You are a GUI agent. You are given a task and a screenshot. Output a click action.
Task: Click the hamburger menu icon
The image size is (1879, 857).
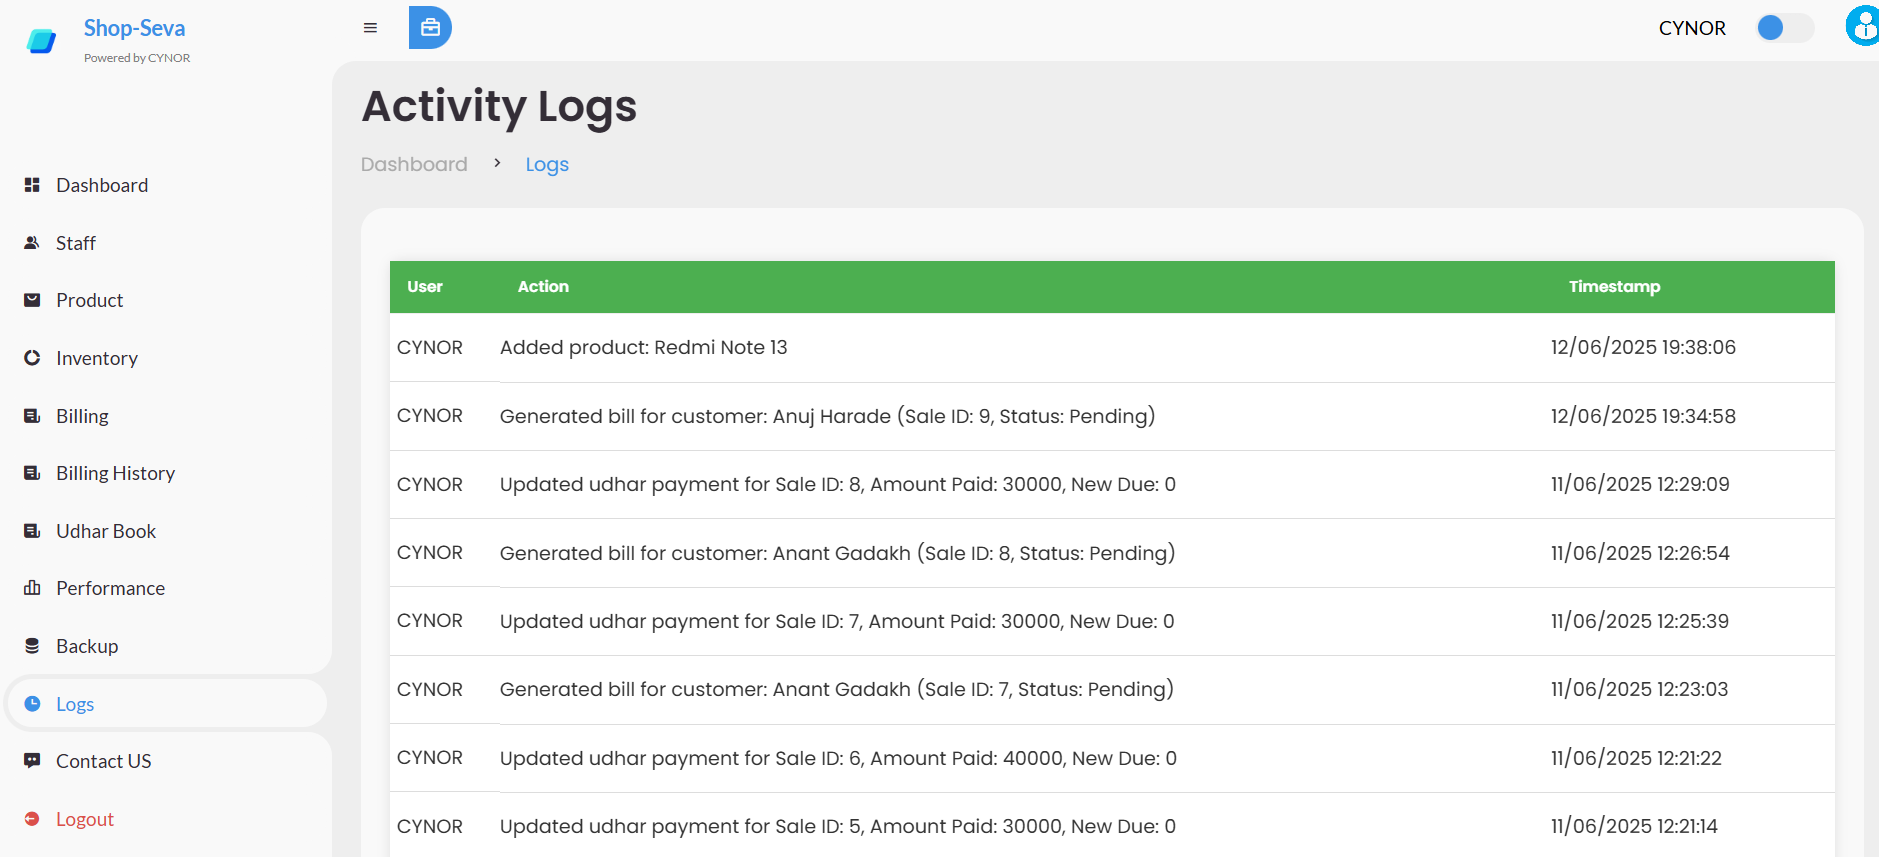point(370,28)
